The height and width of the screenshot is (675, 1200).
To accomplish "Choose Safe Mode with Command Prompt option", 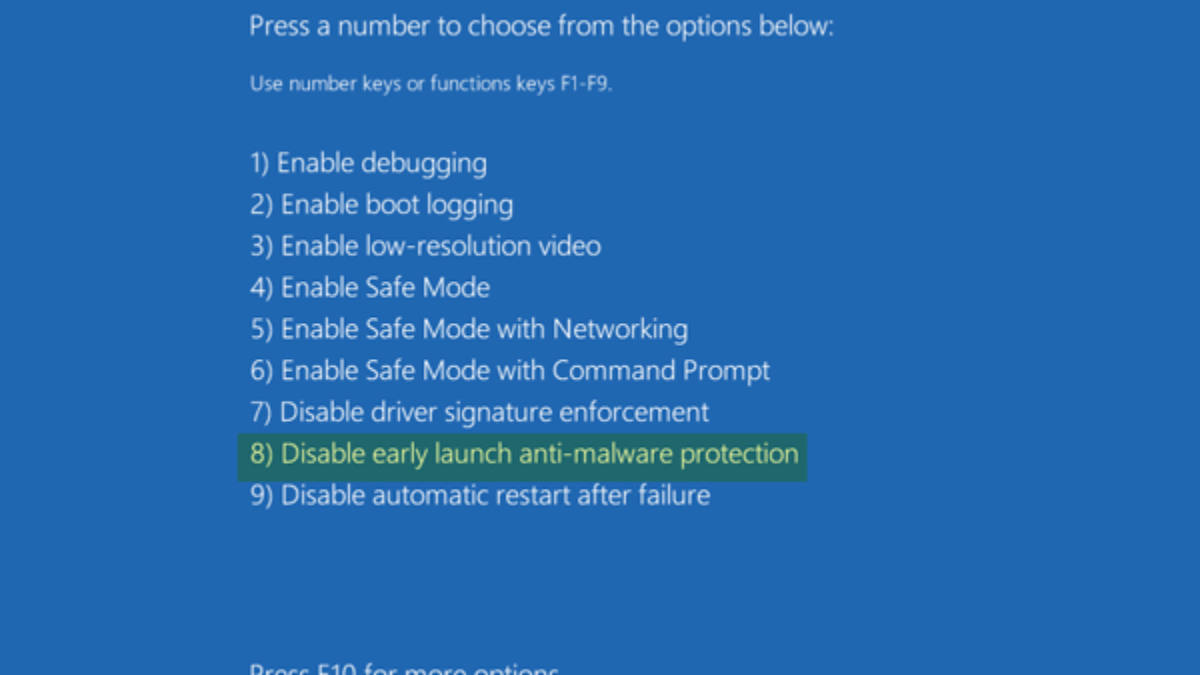I will (x=510, y=371).
